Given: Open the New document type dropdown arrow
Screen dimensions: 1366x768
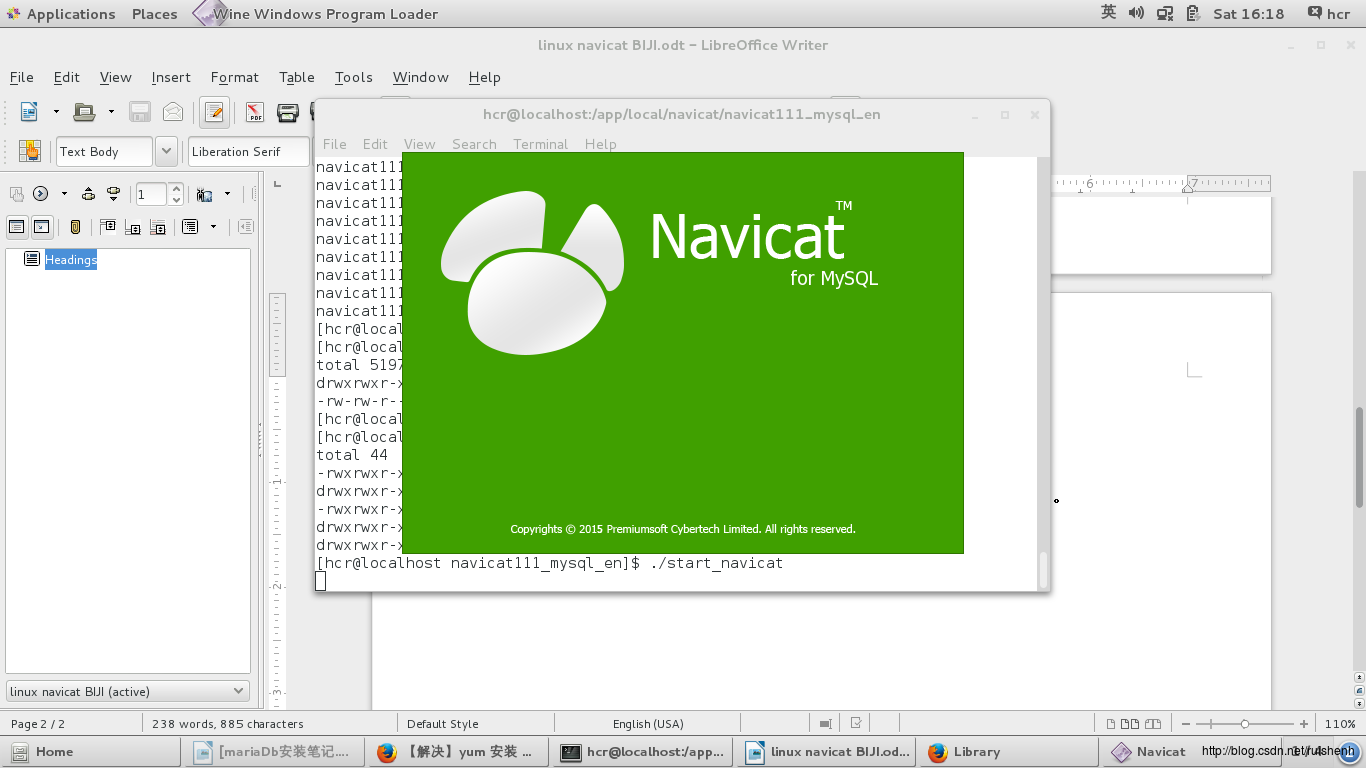Looking at the screenshot, I should pos(56,112).
